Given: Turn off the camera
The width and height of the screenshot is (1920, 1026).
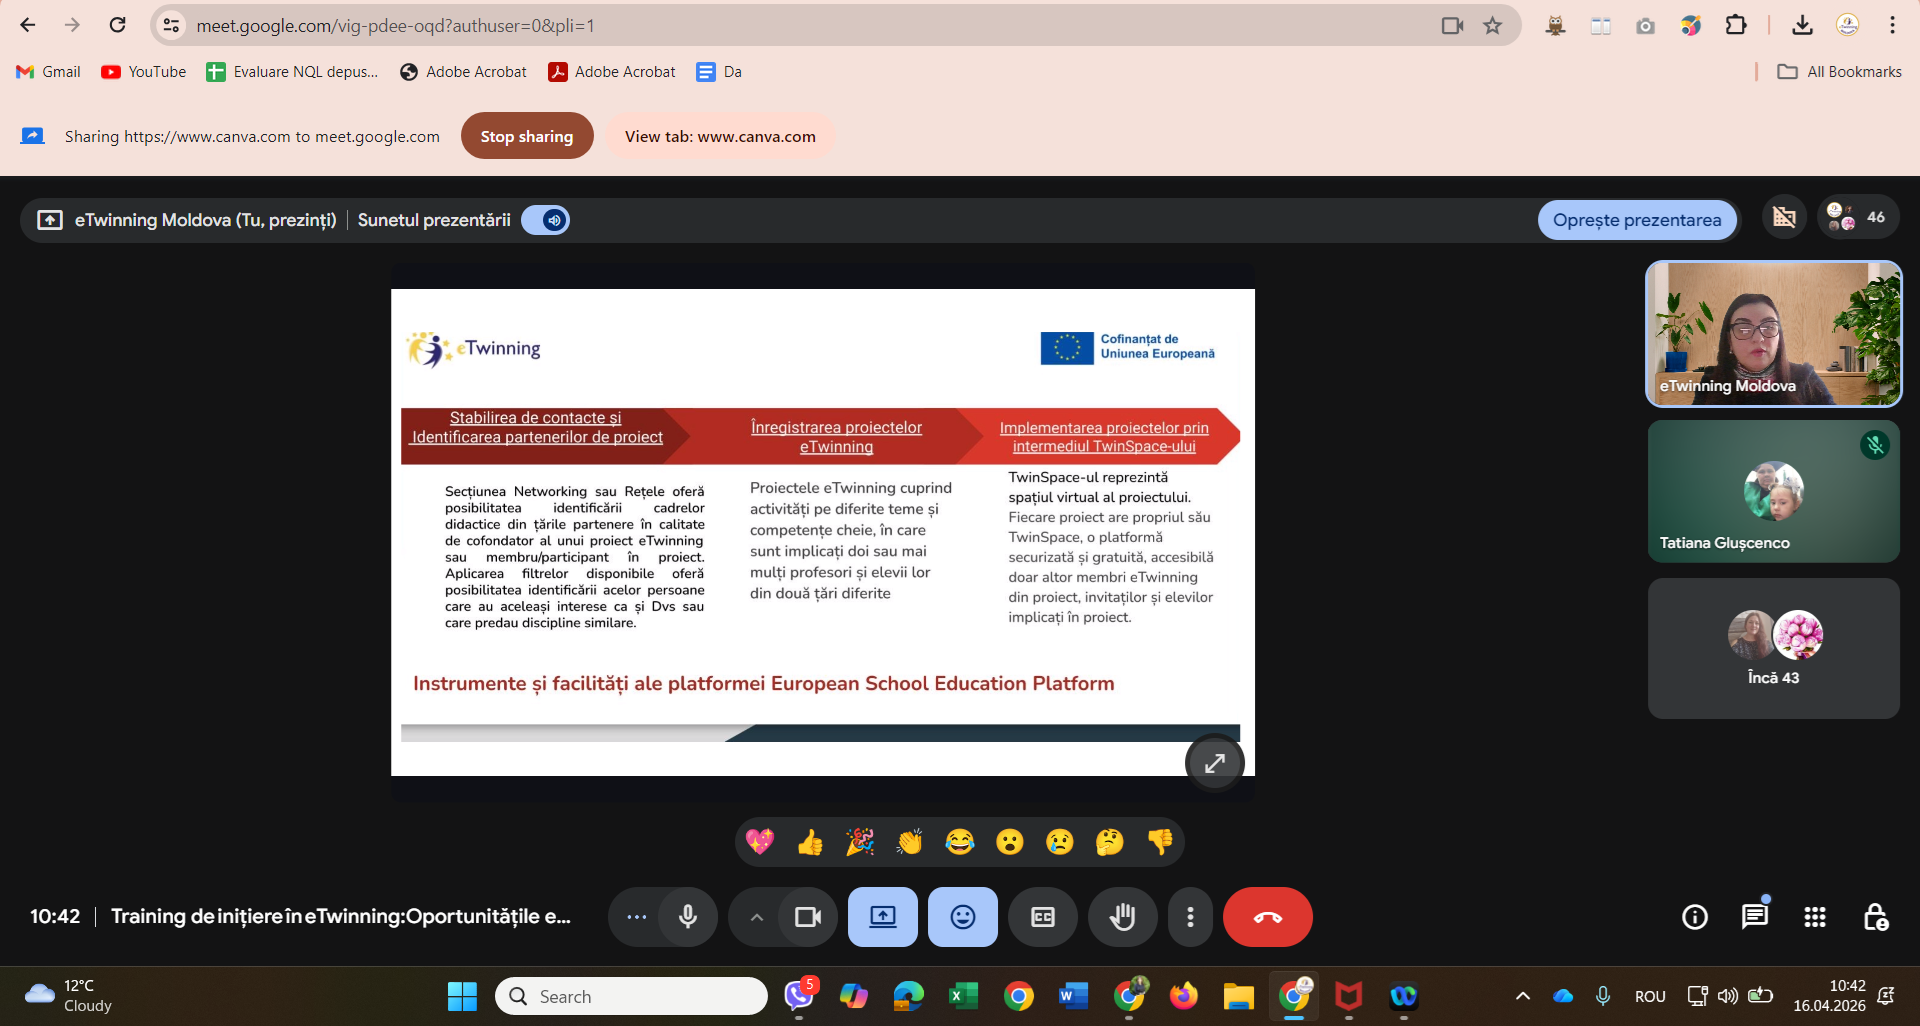Looking at the screenshot, I should click(807, 917).
